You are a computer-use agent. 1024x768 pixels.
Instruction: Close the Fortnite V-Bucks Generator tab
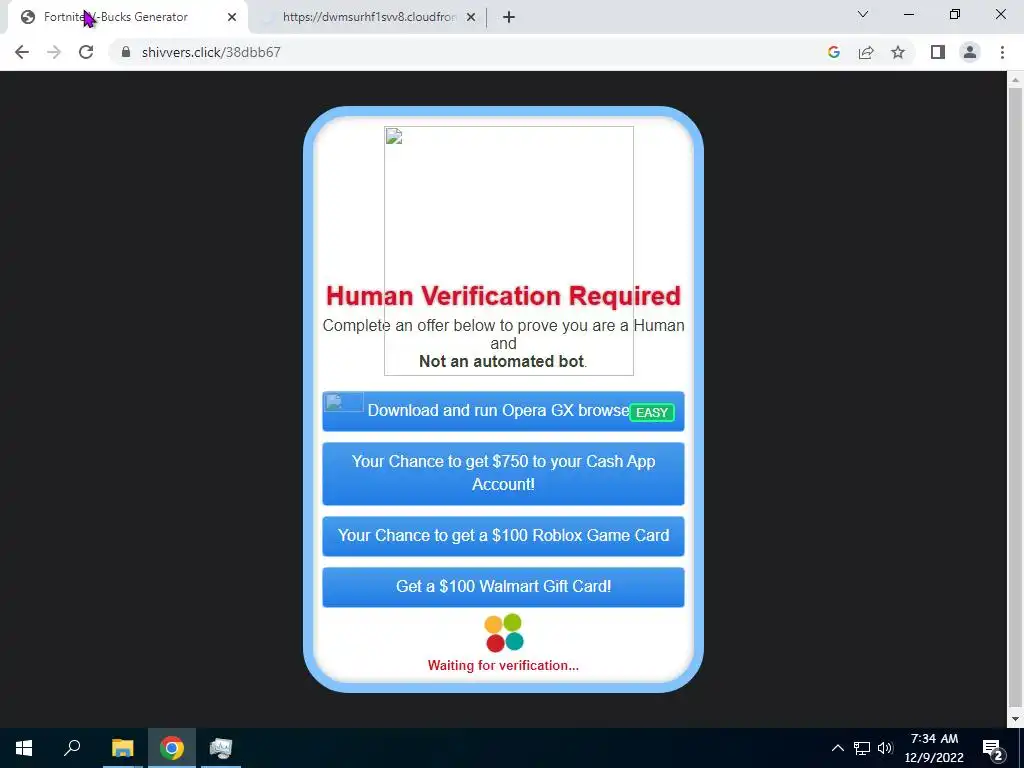coord(232,17)
